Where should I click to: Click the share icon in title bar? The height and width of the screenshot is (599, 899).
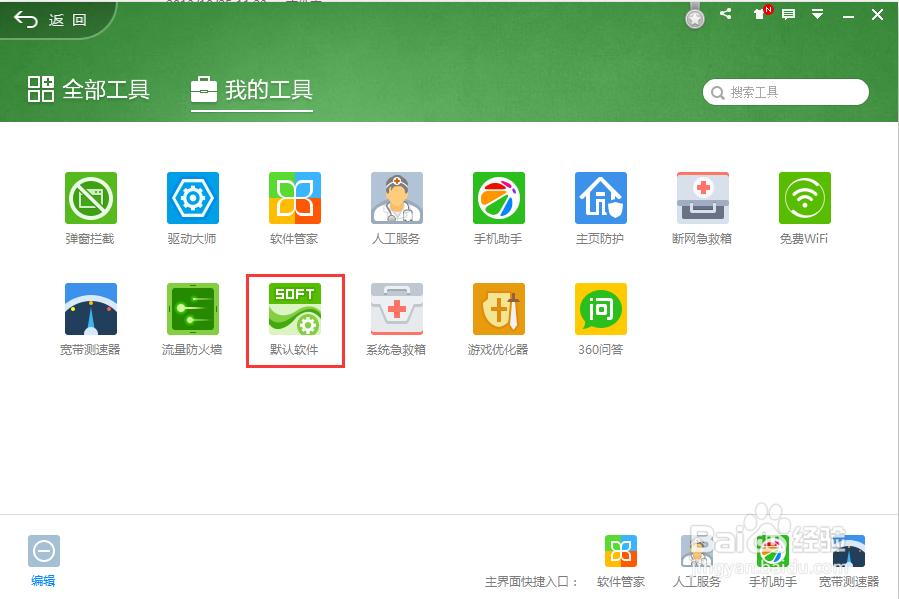click(726, 14)
